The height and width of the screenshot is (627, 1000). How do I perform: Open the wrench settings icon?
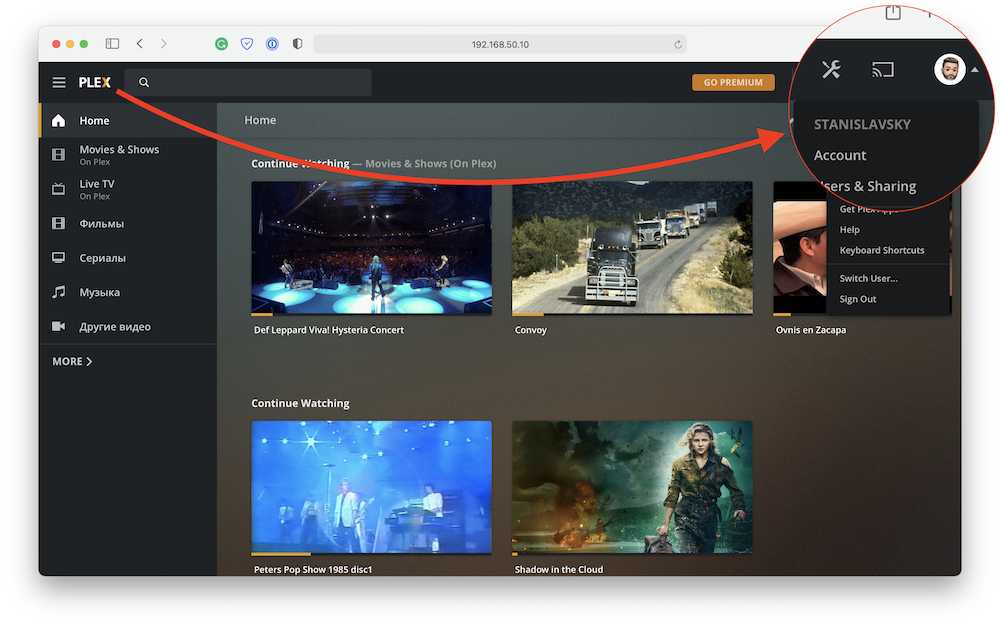(831, 69)
